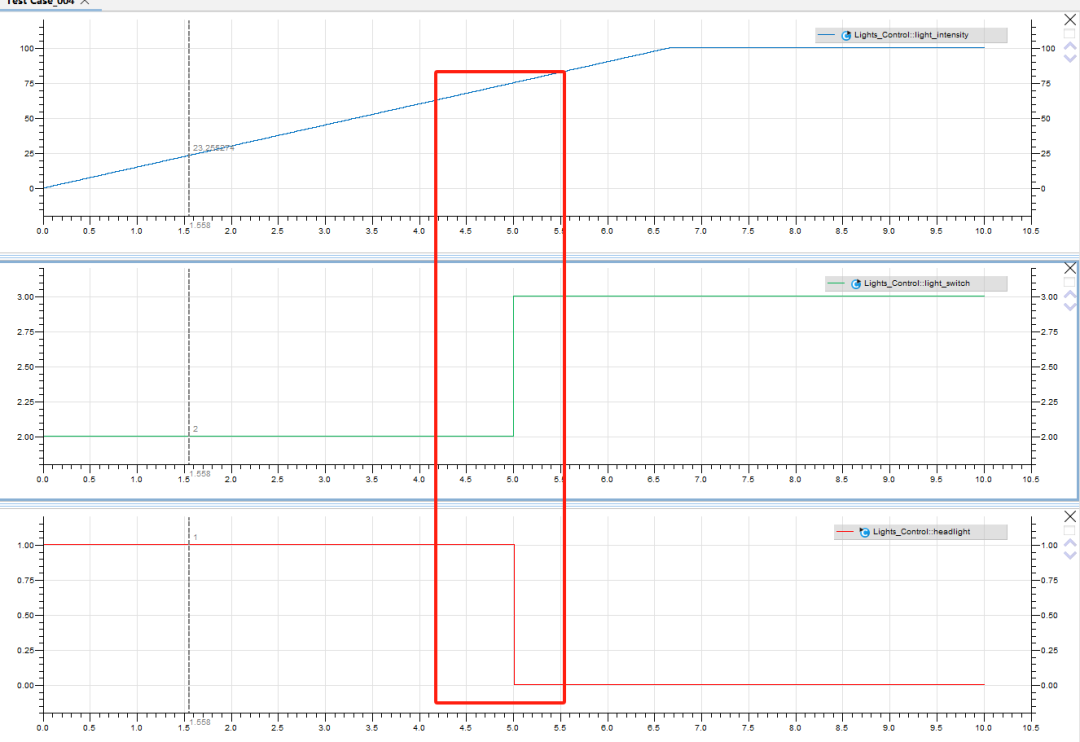
Task: Select the dashed cursor line in light_switch plot
Action: pyautogui.click(x=189, y=365)
